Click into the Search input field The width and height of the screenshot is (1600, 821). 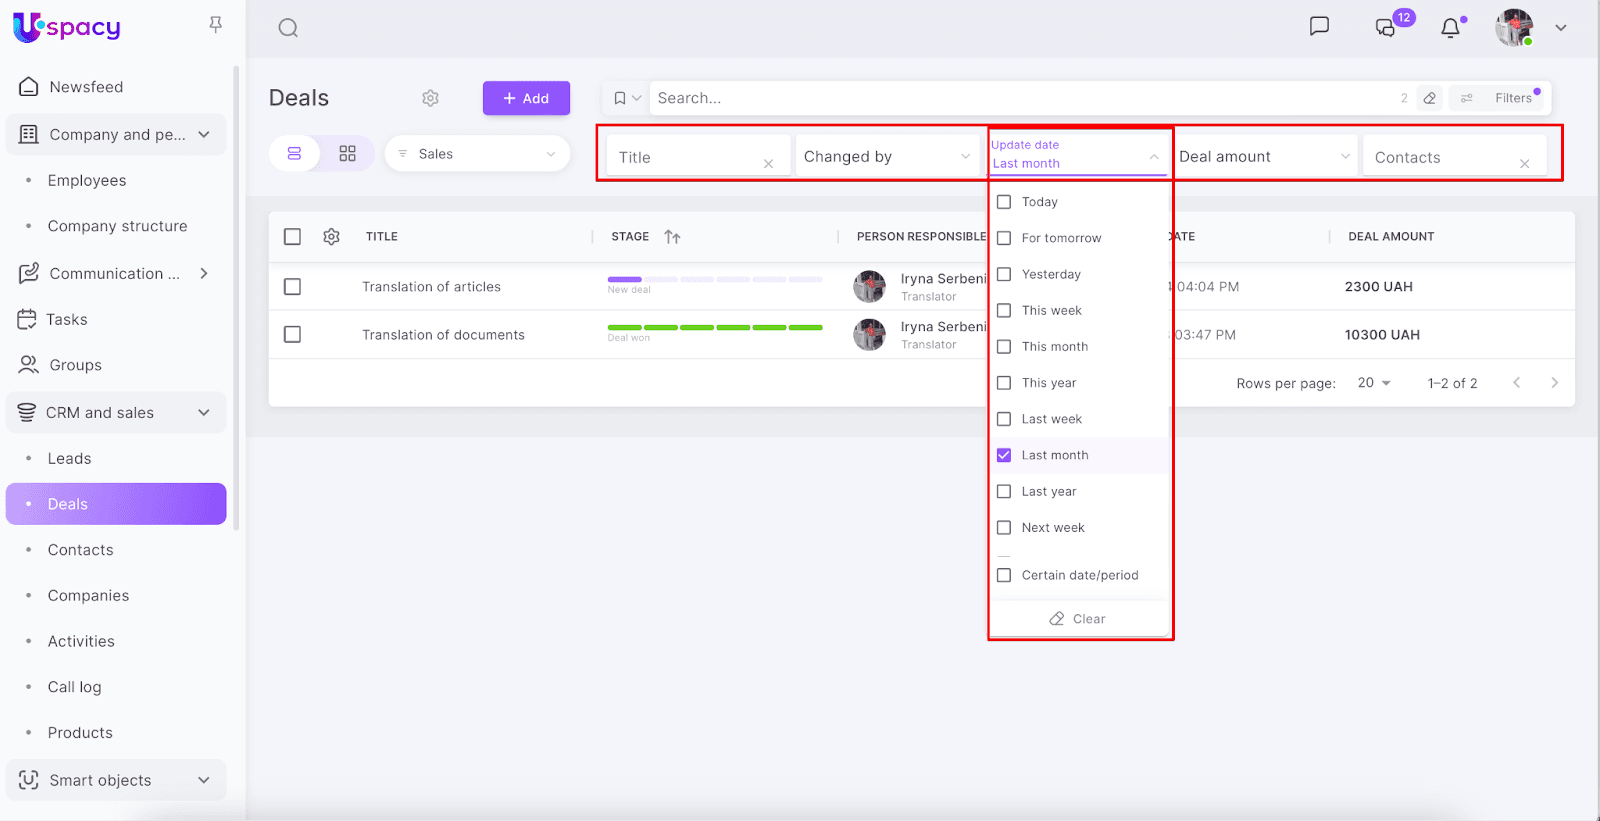tap(1020, 98)
